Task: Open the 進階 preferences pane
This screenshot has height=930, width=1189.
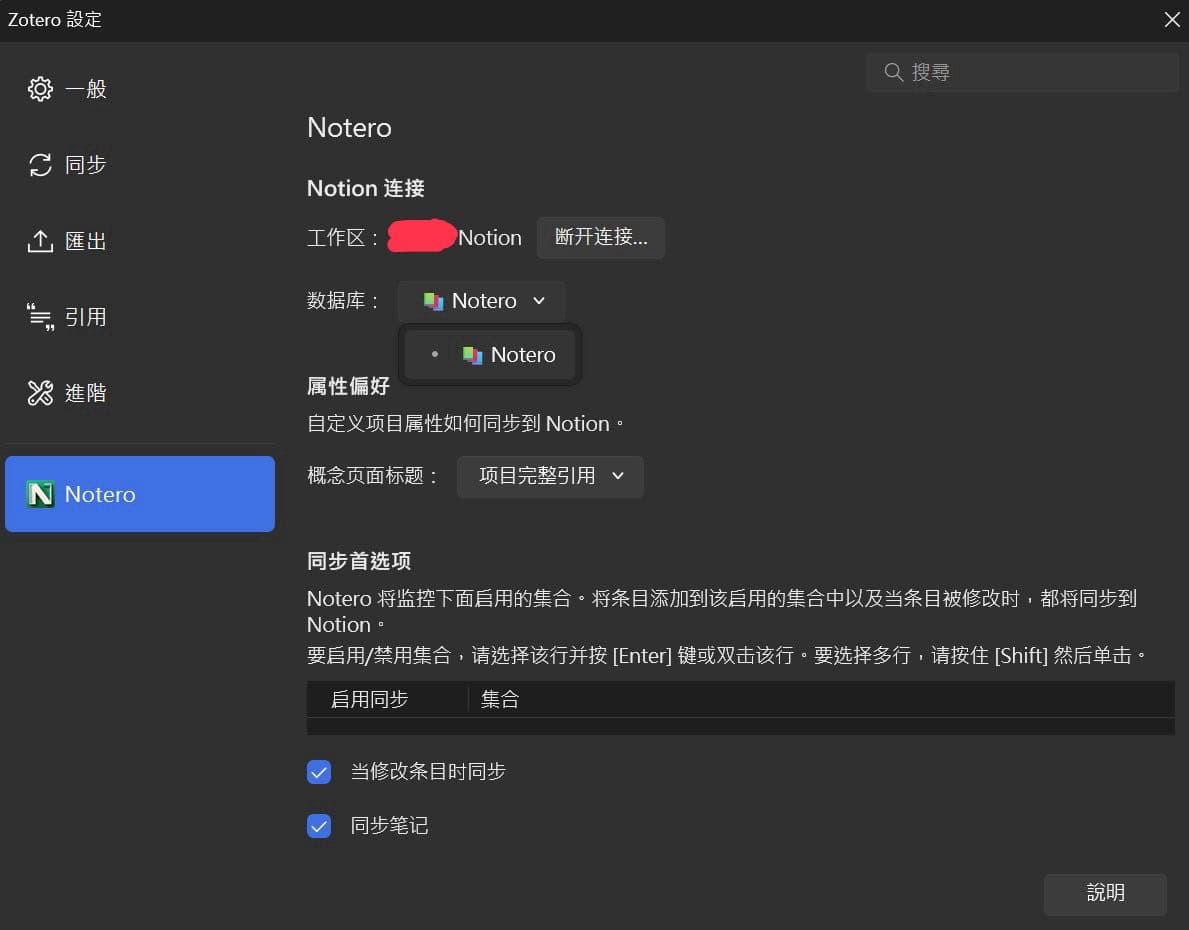Action: pos(140,393)
